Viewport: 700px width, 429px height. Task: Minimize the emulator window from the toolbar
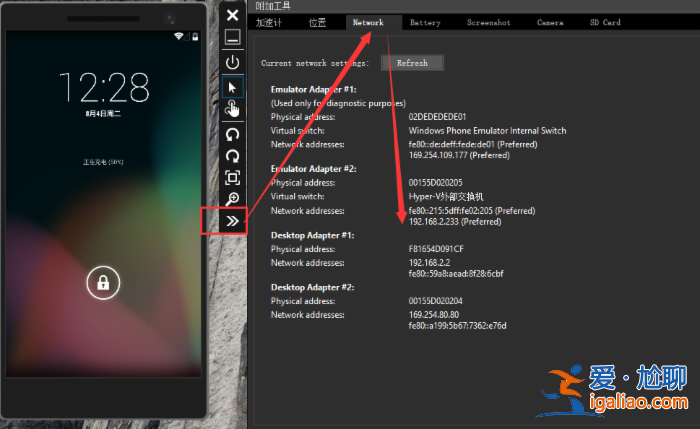click(232, 38)
